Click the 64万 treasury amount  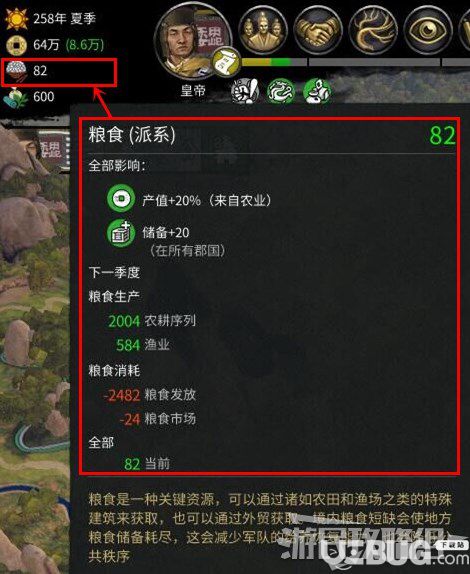(46, 45)
